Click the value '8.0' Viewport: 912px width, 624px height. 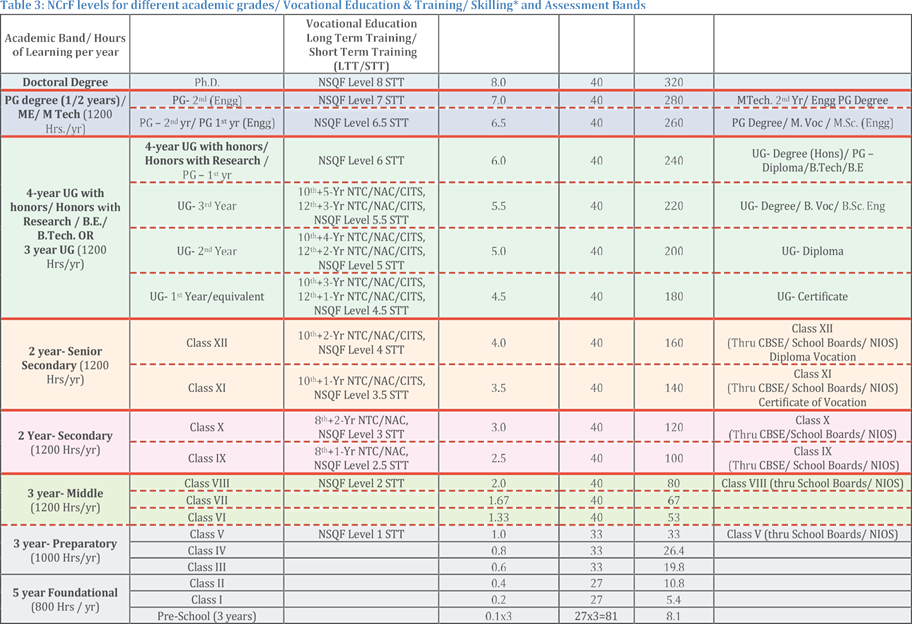click(498, 82)
